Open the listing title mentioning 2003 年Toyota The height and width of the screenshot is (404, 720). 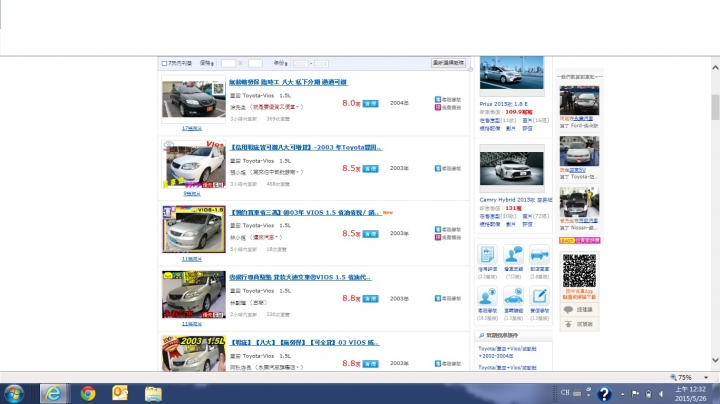click(306, 147)
